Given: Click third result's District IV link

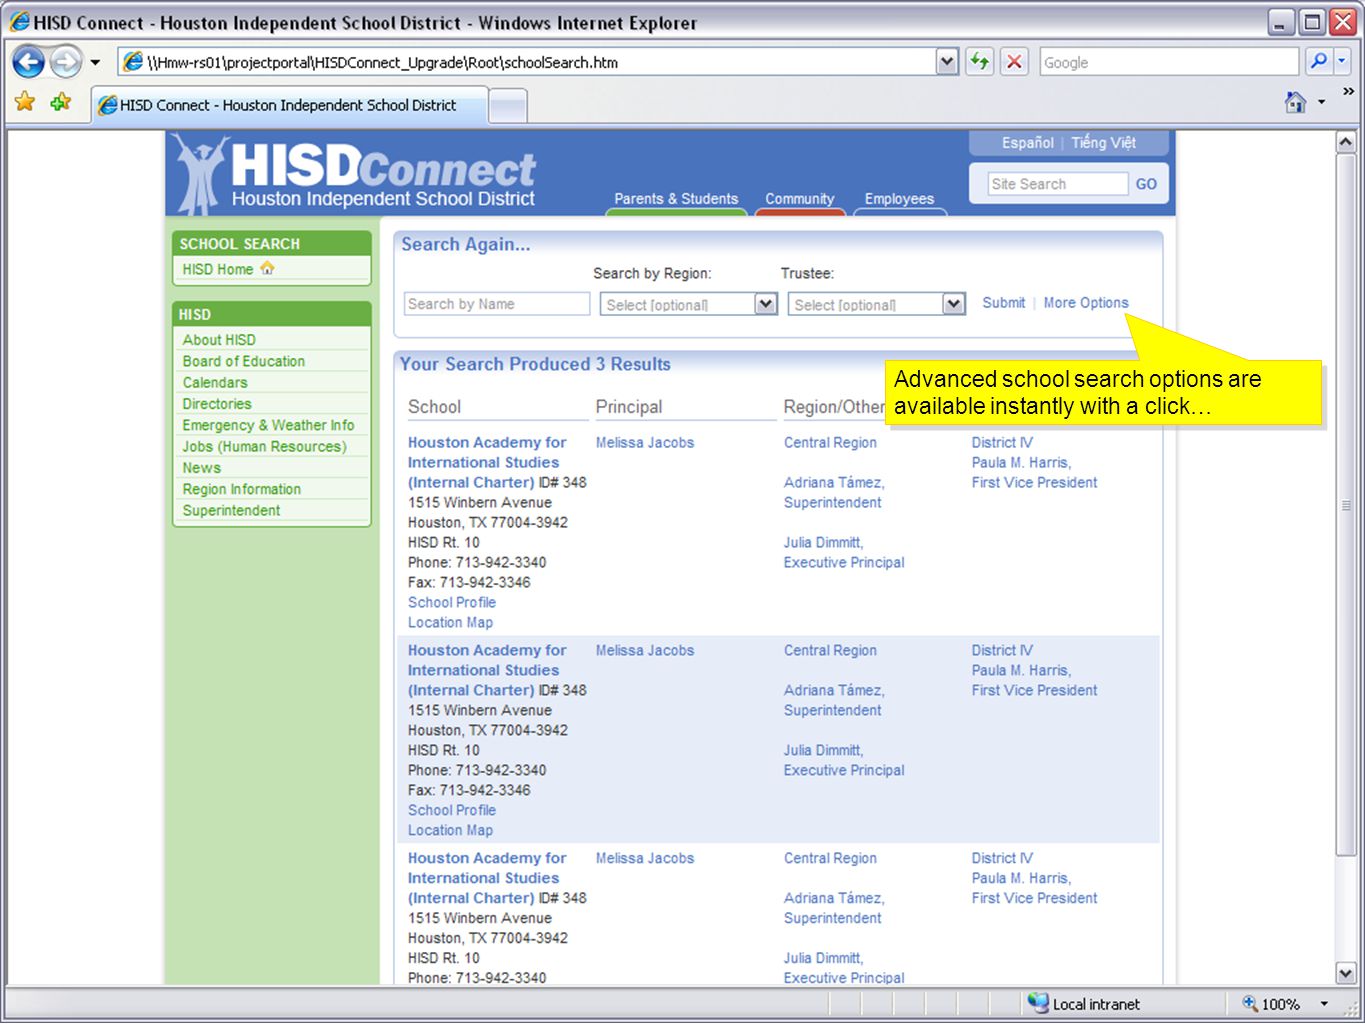Looking at the screenshot, I should pos(1002,858).
